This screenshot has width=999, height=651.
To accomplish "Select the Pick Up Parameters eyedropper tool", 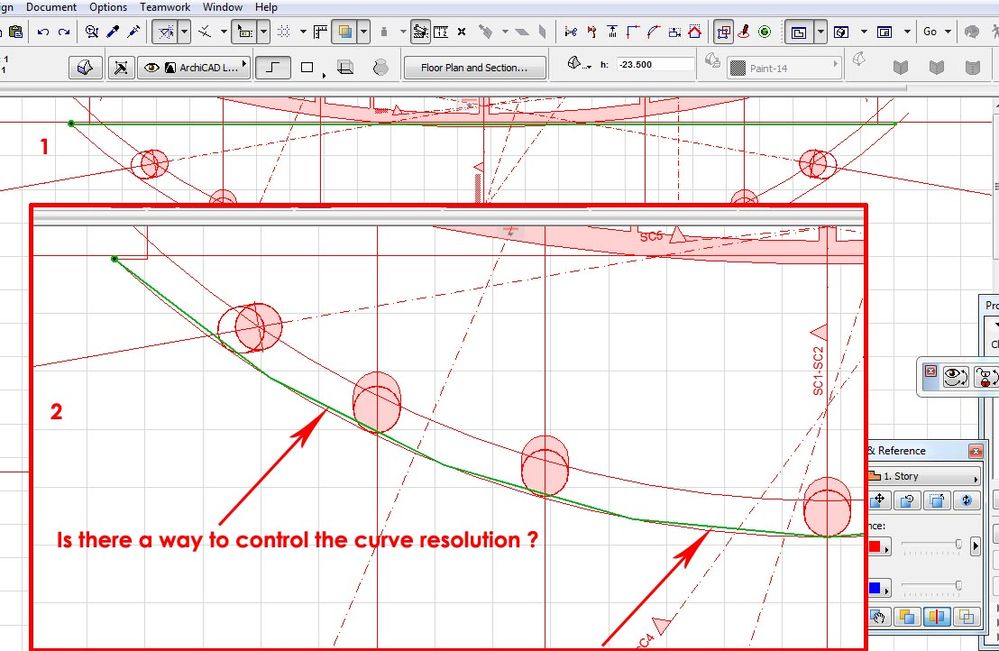I will click(x=111, y=31).
